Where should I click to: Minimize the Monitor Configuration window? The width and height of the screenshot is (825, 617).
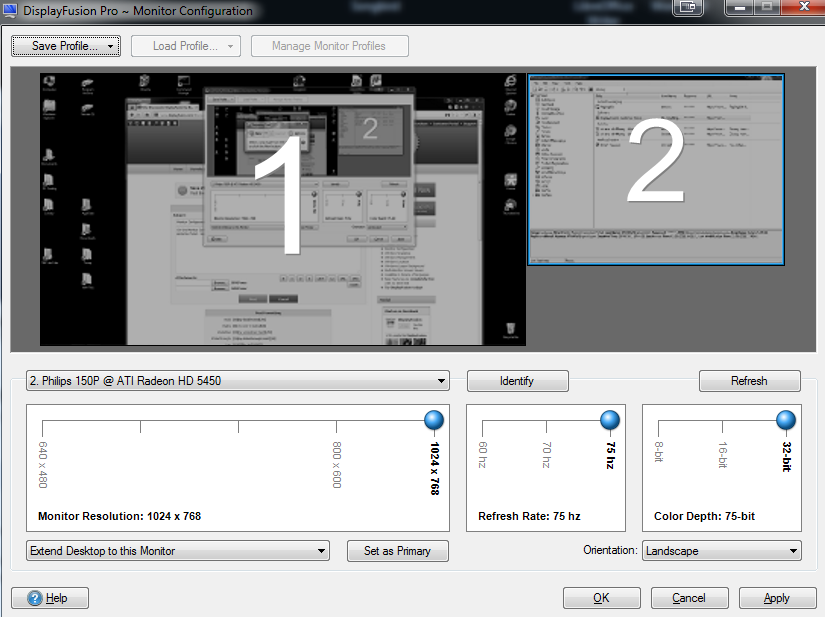[740, 7]
